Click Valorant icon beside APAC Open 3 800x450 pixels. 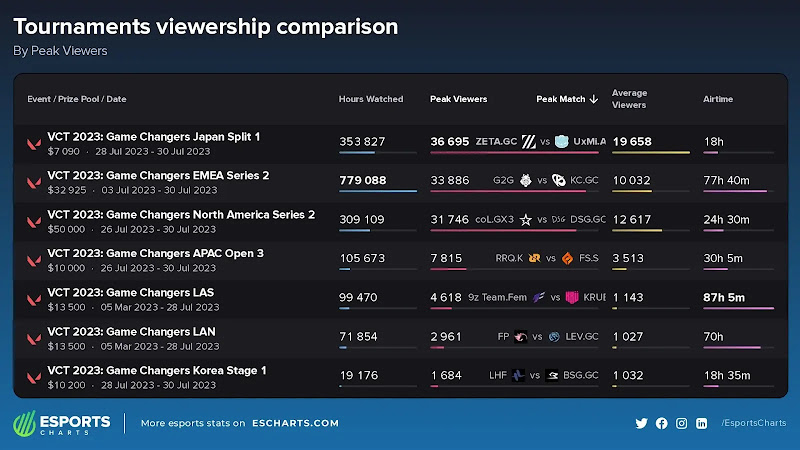point(34,261)
